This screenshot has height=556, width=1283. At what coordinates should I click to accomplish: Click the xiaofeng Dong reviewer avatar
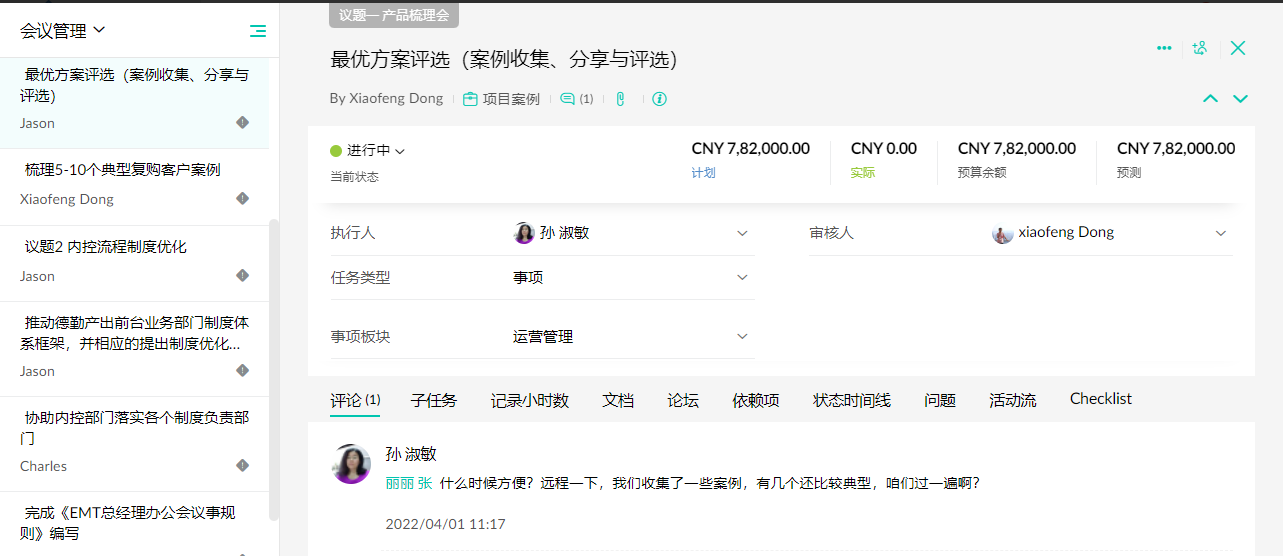tap(1002, 233)
